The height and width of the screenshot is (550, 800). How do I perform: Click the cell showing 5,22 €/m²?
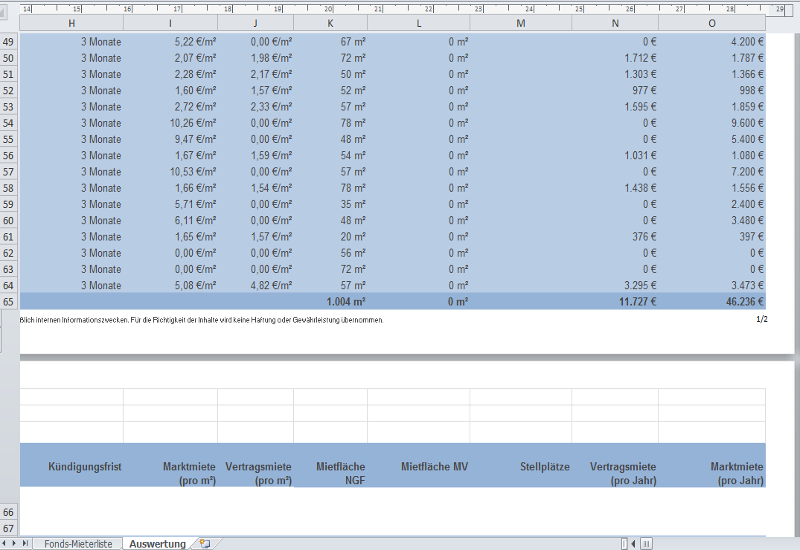tap(170, 42)
